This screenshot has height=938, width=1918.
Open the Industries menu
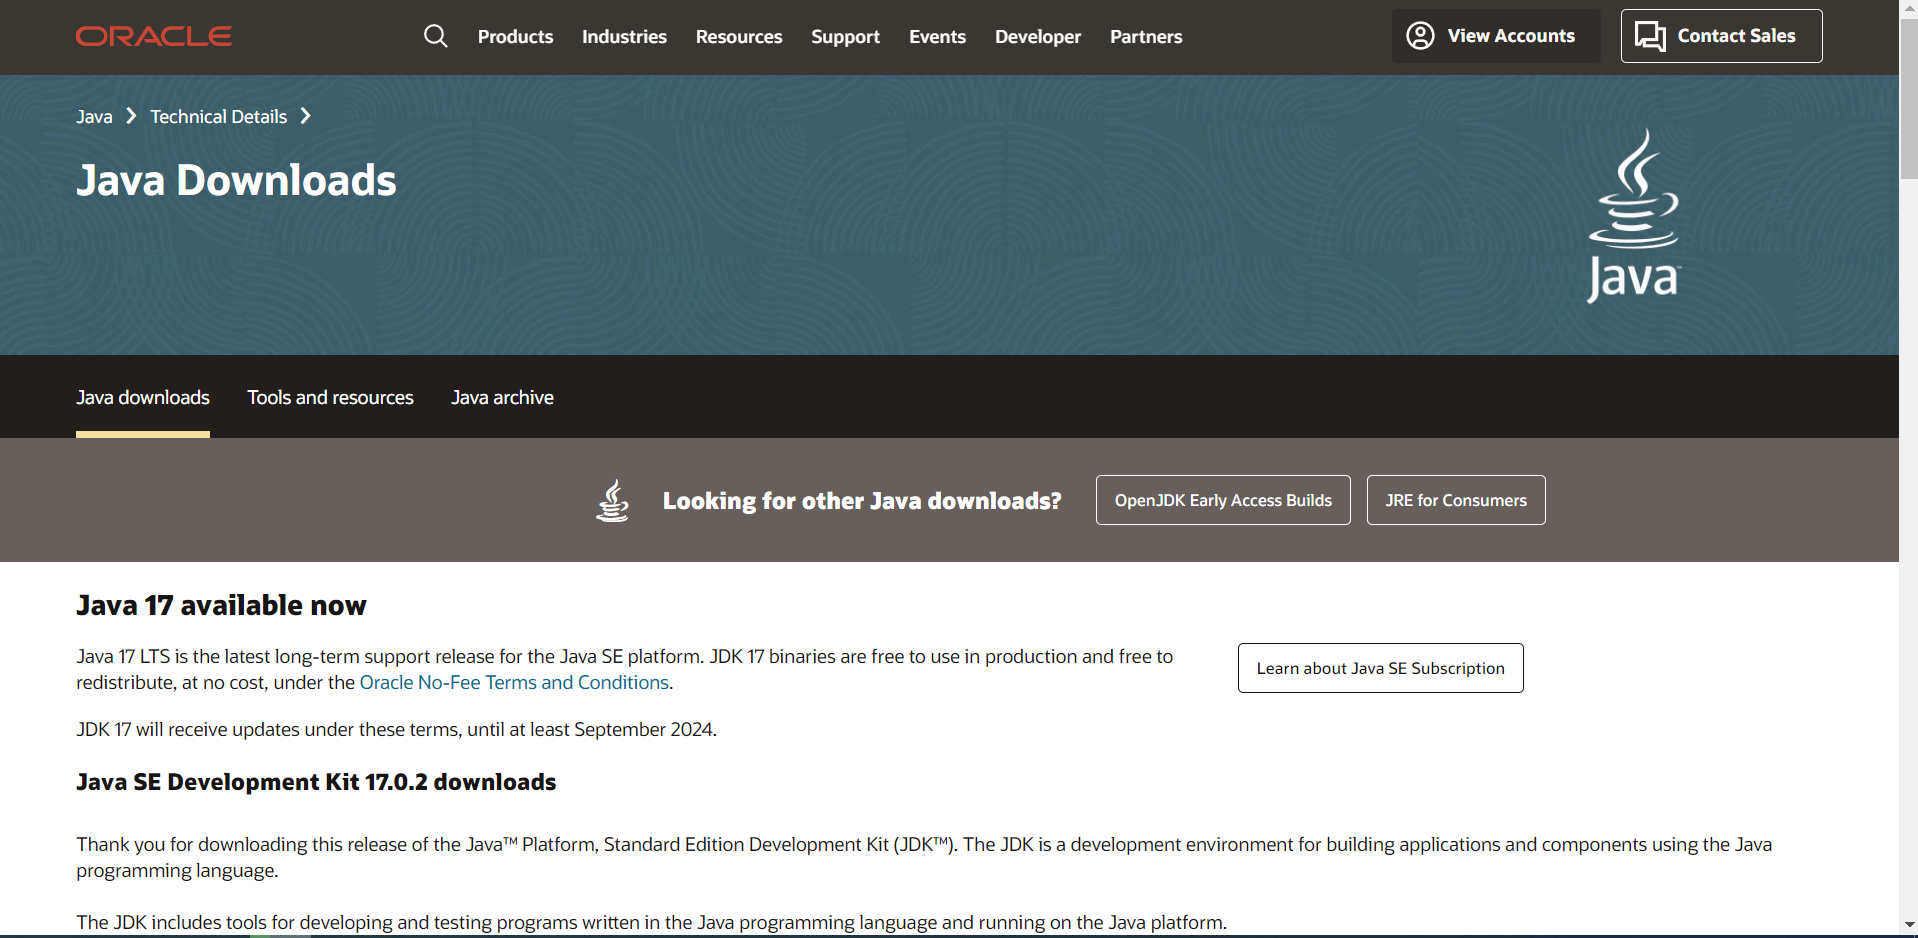click(x=624, y=36)
